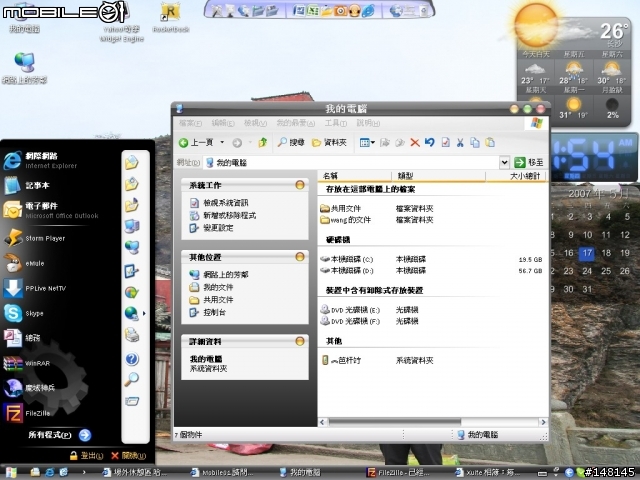Click the Properties toolbar icon

point(445,142)
